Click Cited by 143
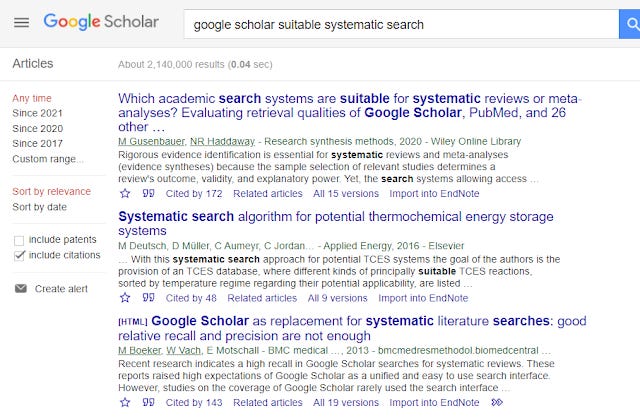The width and height of the screenshot is (640, 418). 194,402
